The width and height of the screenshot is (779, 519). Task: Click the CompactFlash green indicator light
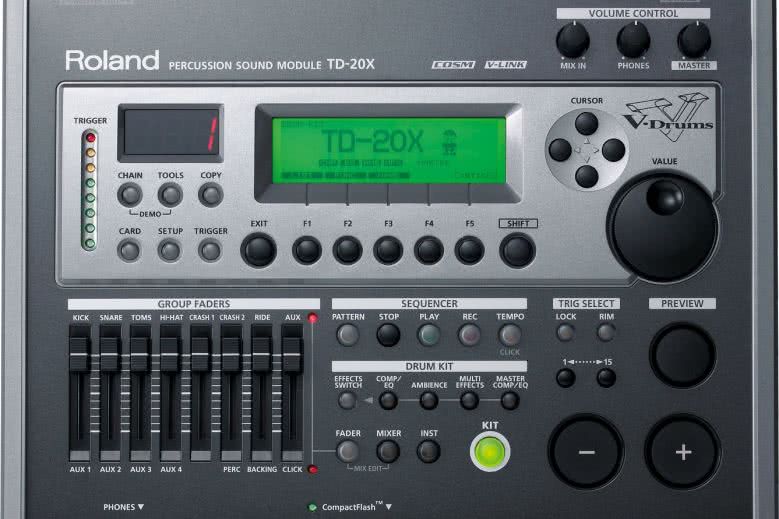coord(312,507)
